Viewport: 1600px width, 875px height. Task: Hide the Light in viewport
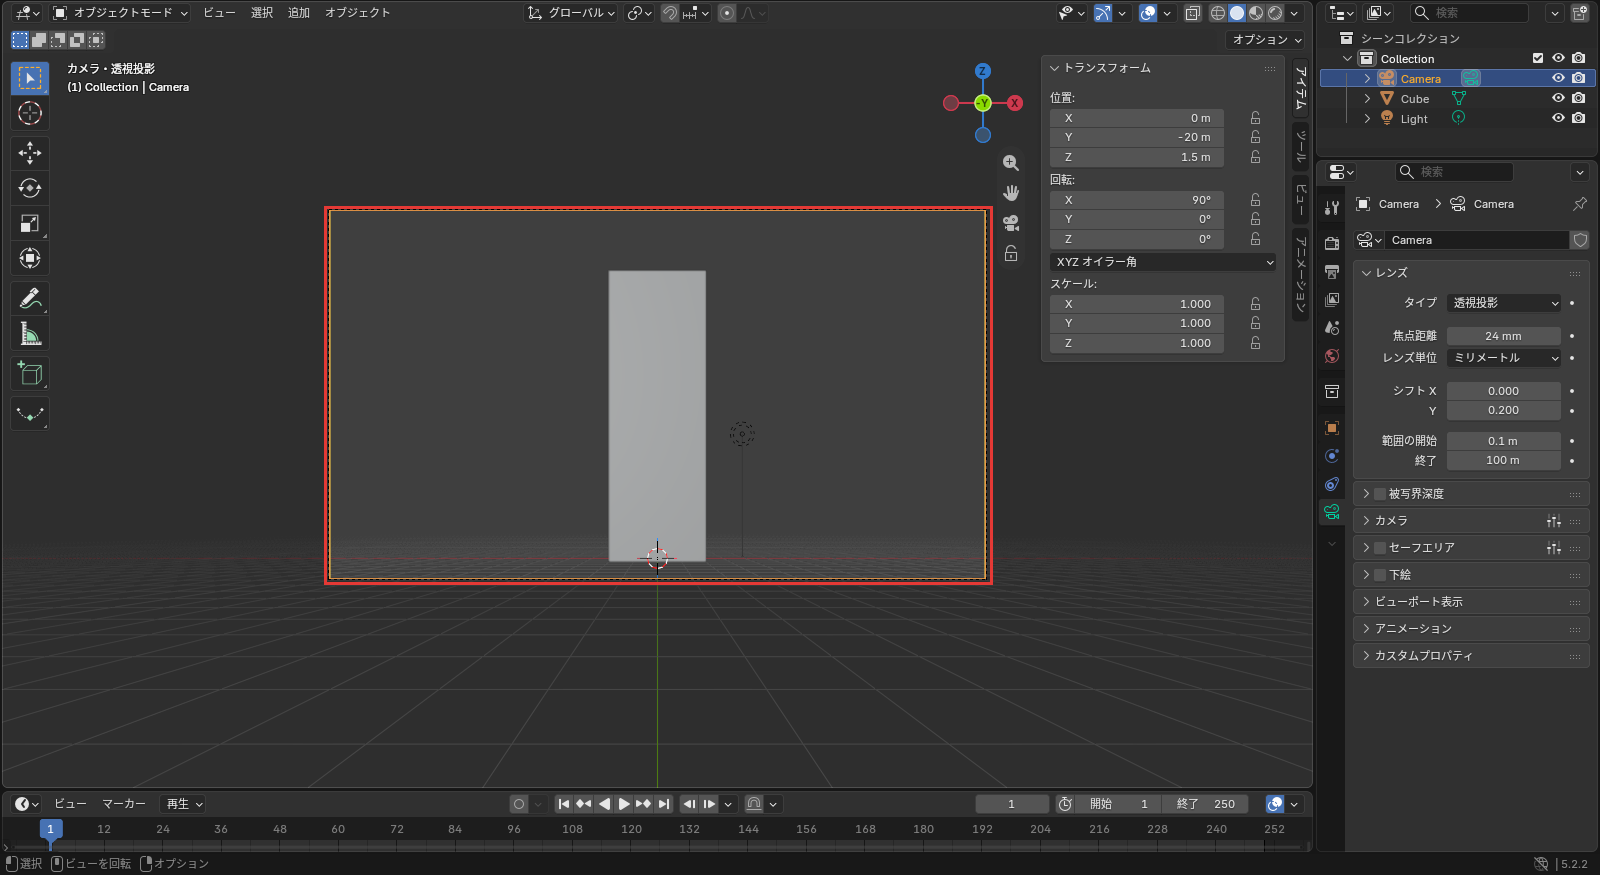click(1558, 118)
